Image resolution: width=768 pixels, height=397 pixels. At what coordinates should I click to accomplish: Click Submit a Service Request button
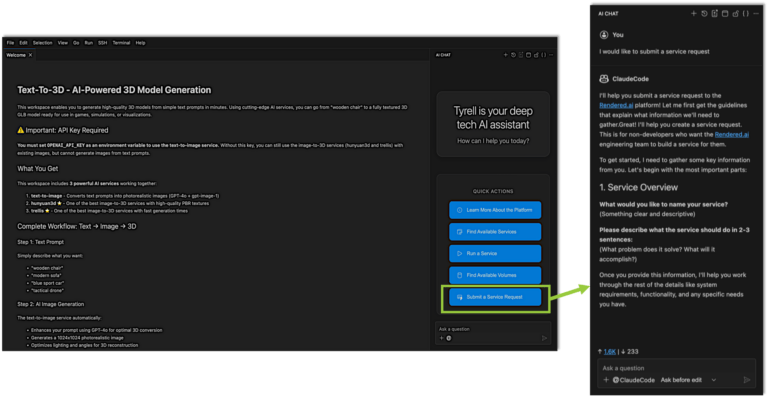[495, 297]
